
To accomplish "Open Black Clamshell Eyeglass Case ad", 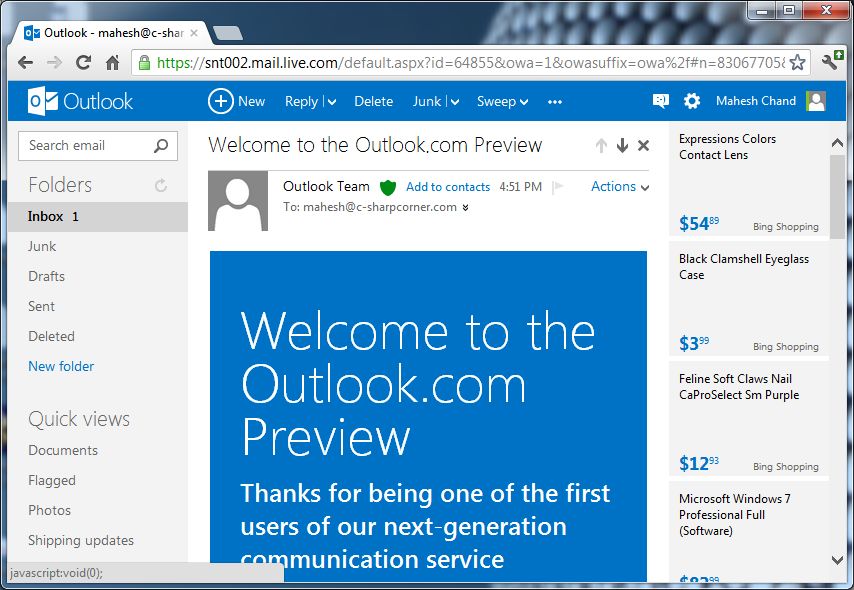I will pos(749,299).
